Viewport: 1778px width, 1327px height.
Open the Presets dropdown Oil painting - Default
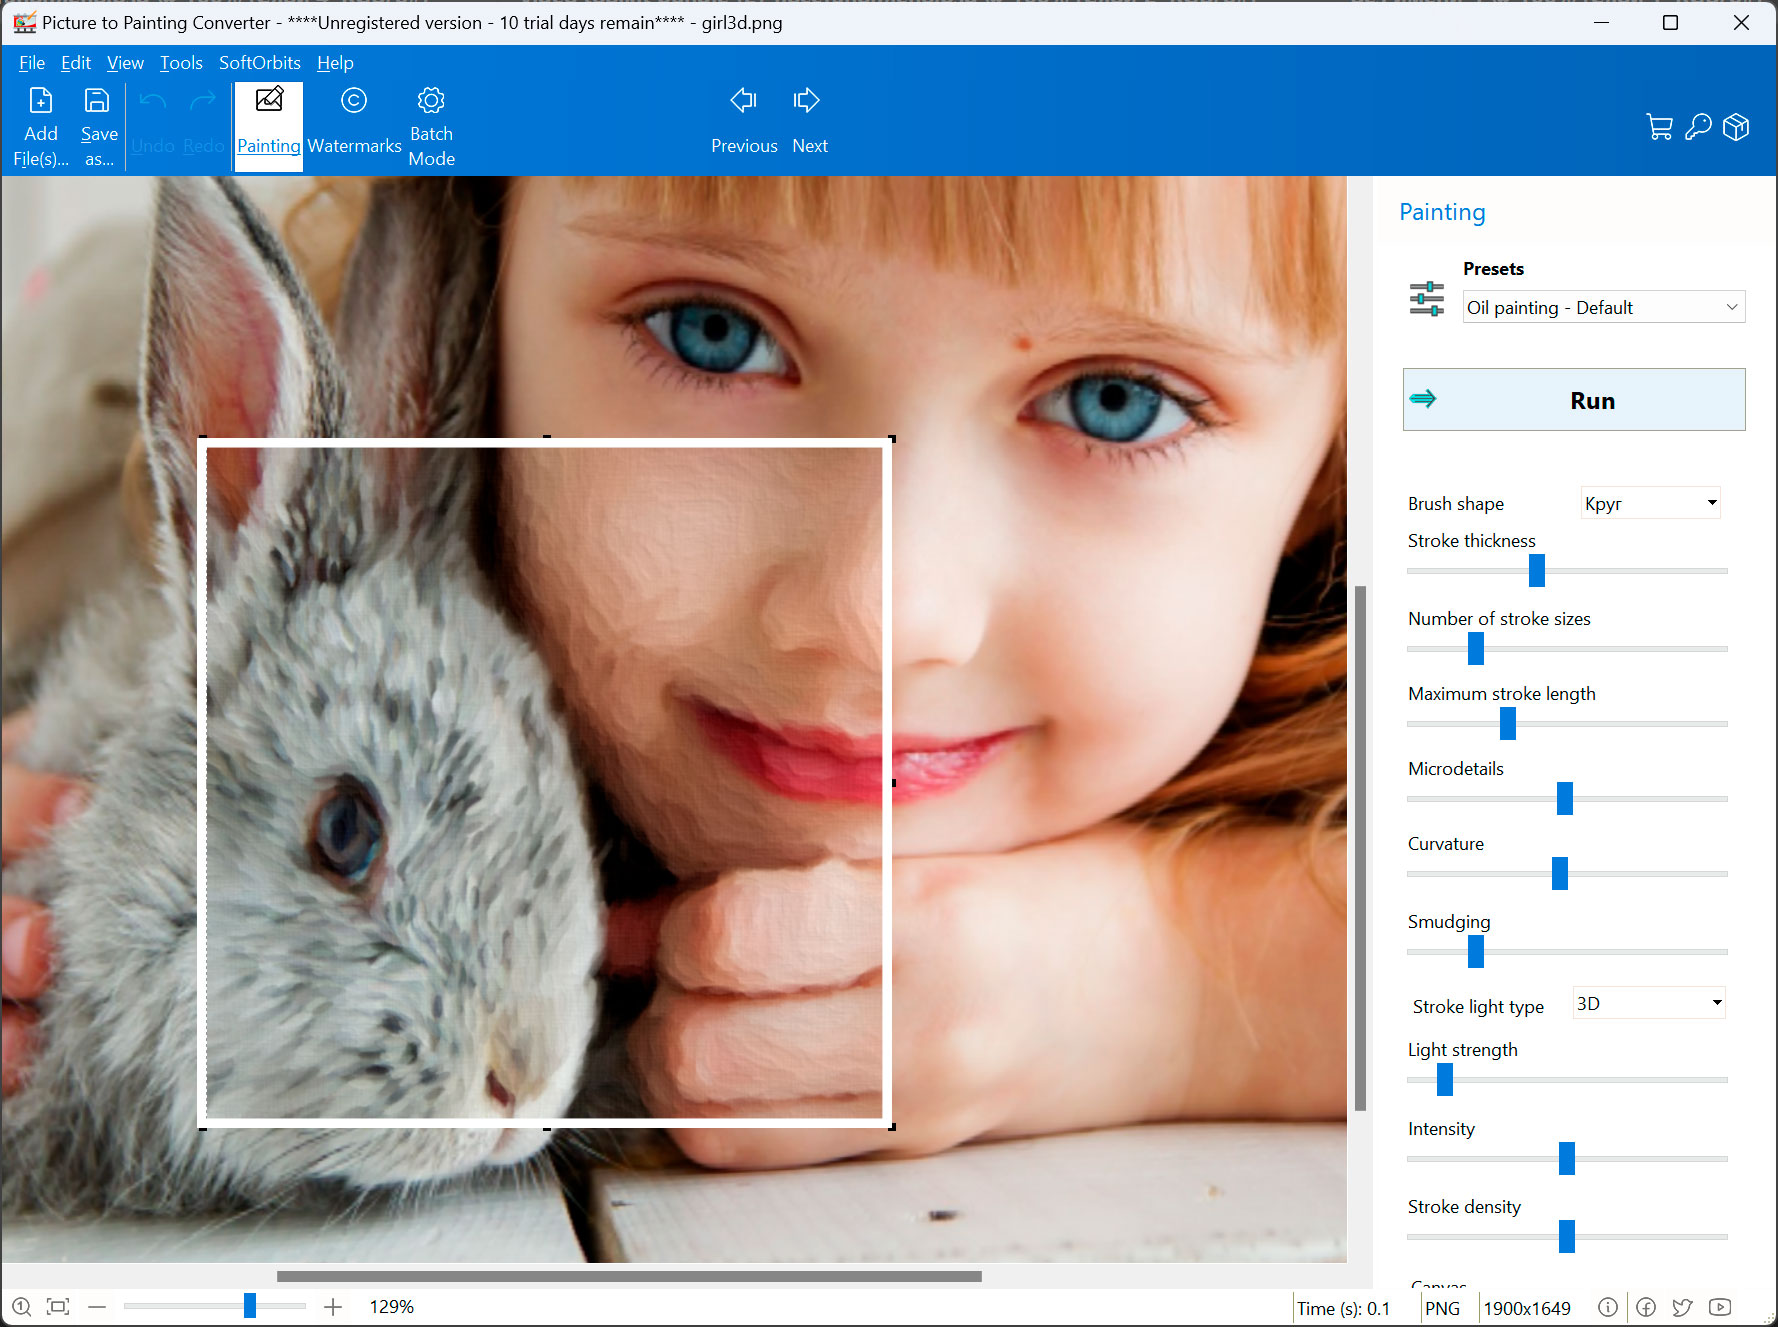click(x=1604, y=307)
